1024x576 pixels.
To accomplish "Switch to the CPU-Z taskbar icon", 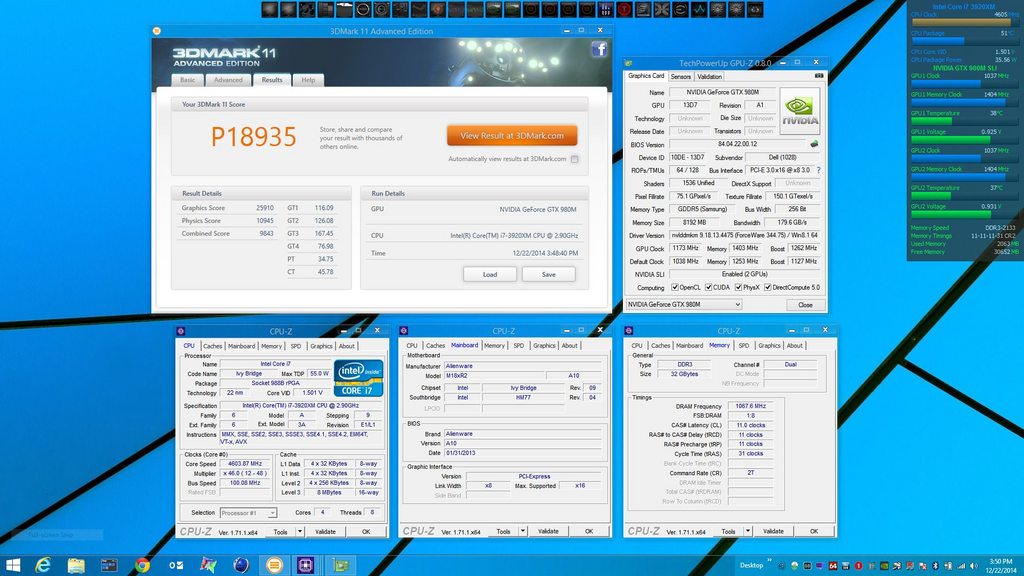I will [306, 565].
